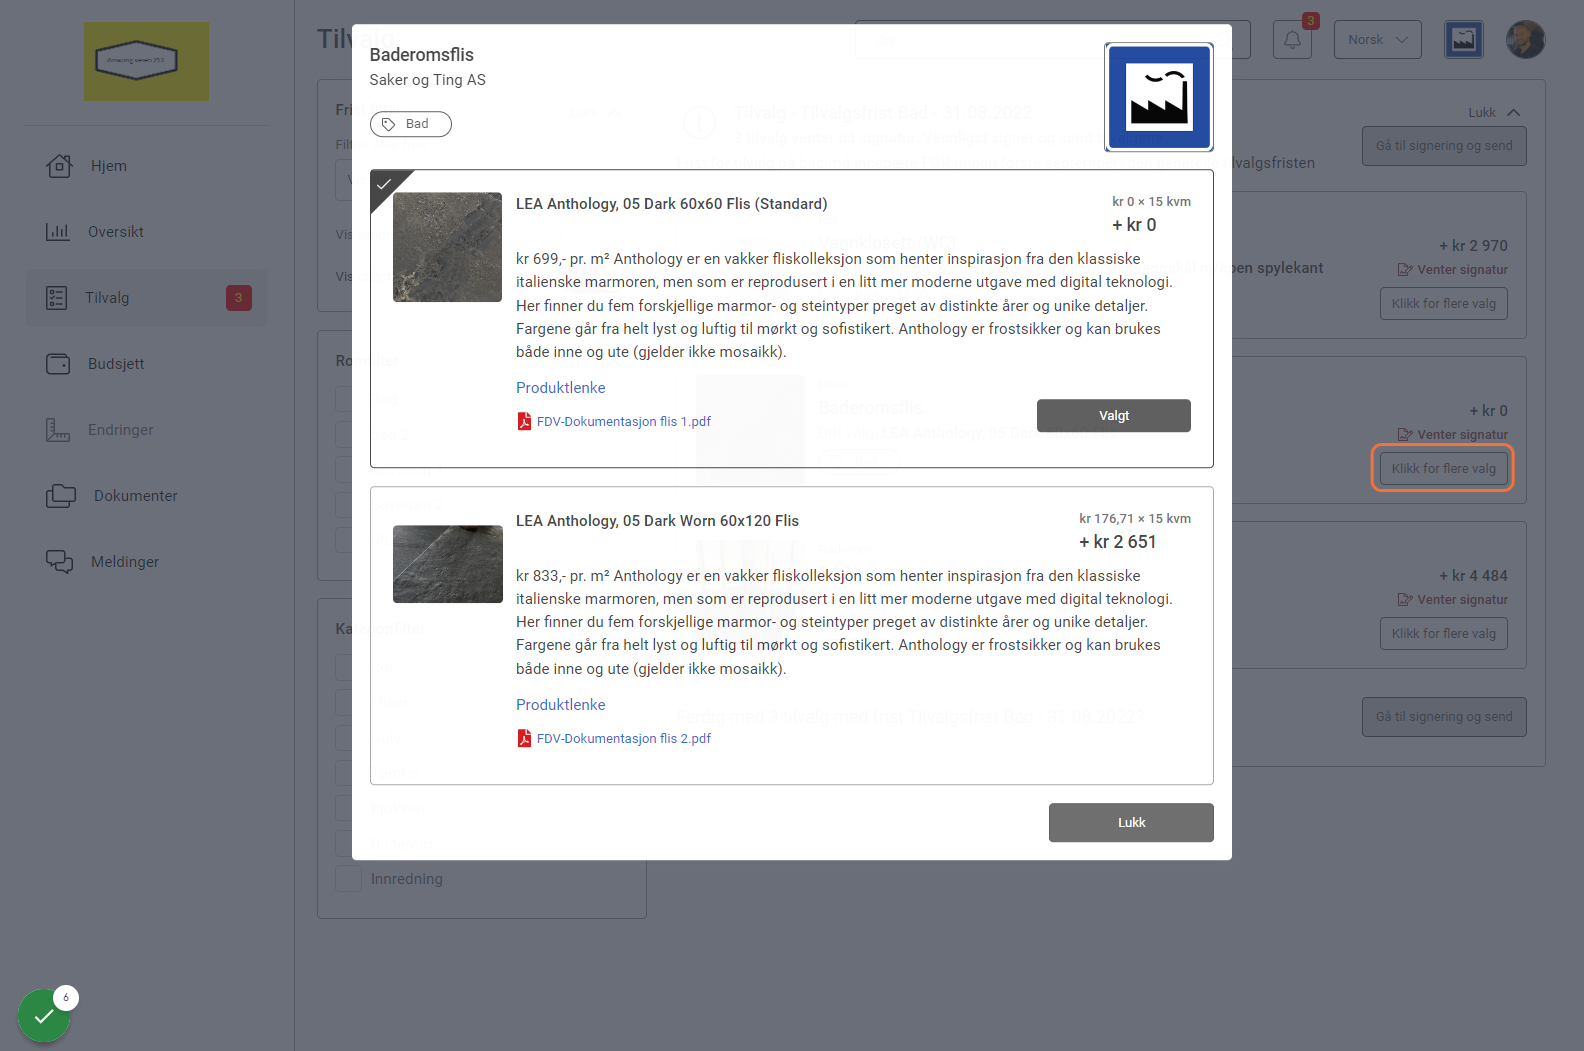The width and height of the screenshot is (1584, 1051).
Task: Open the factory company icon in header
Action: click(1464, 40)
